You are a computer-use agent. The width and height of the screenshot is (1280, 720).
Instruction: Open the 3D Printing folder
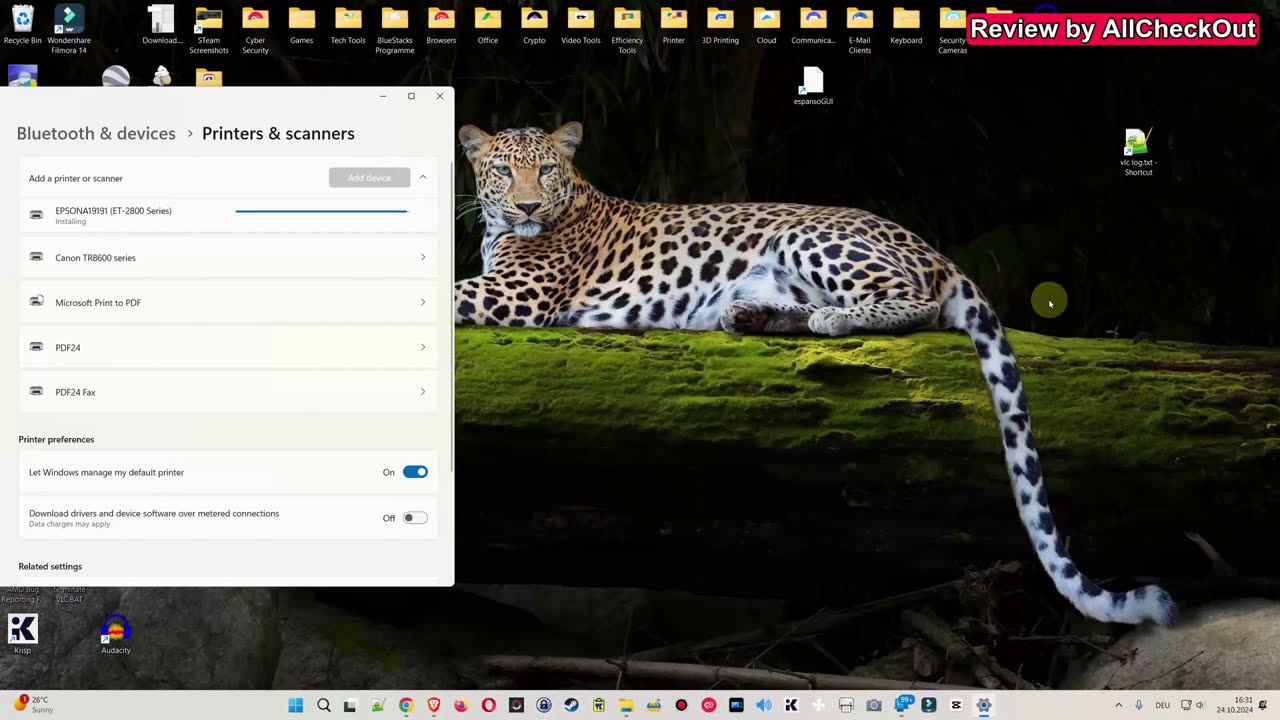pyautogui.click(x=720, y=26)
